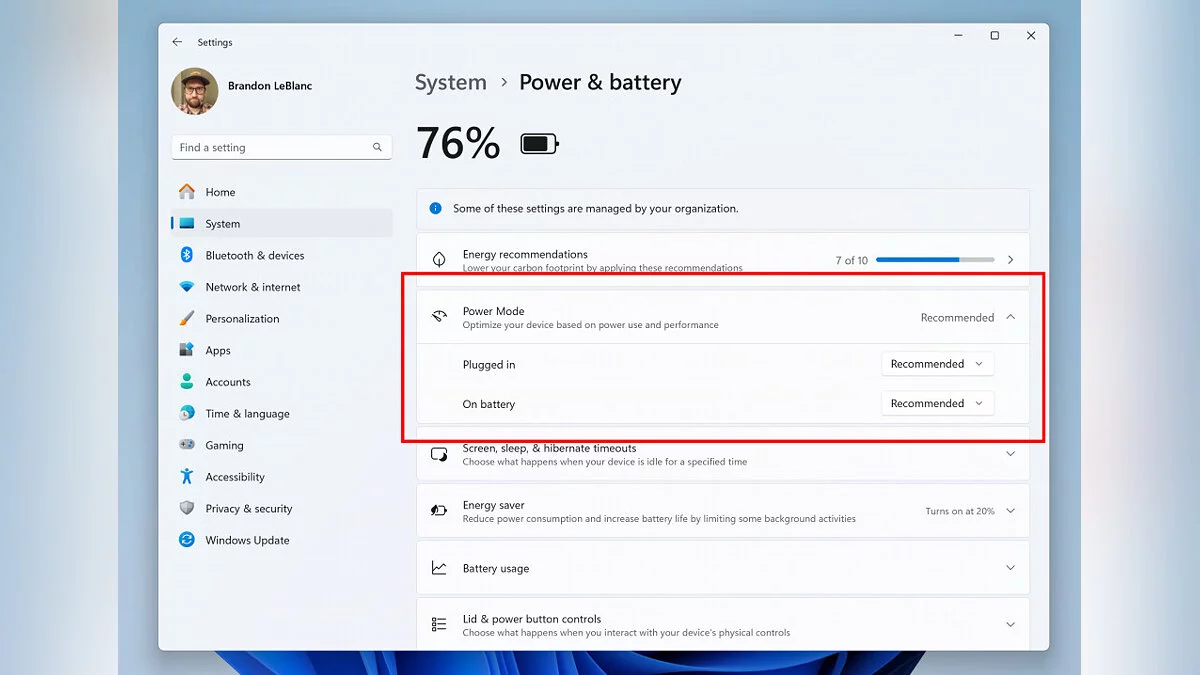This screenshot has height=675, width=1200.
Task: Open the Plugged in power mode dropdown
Action: [937, 364]
